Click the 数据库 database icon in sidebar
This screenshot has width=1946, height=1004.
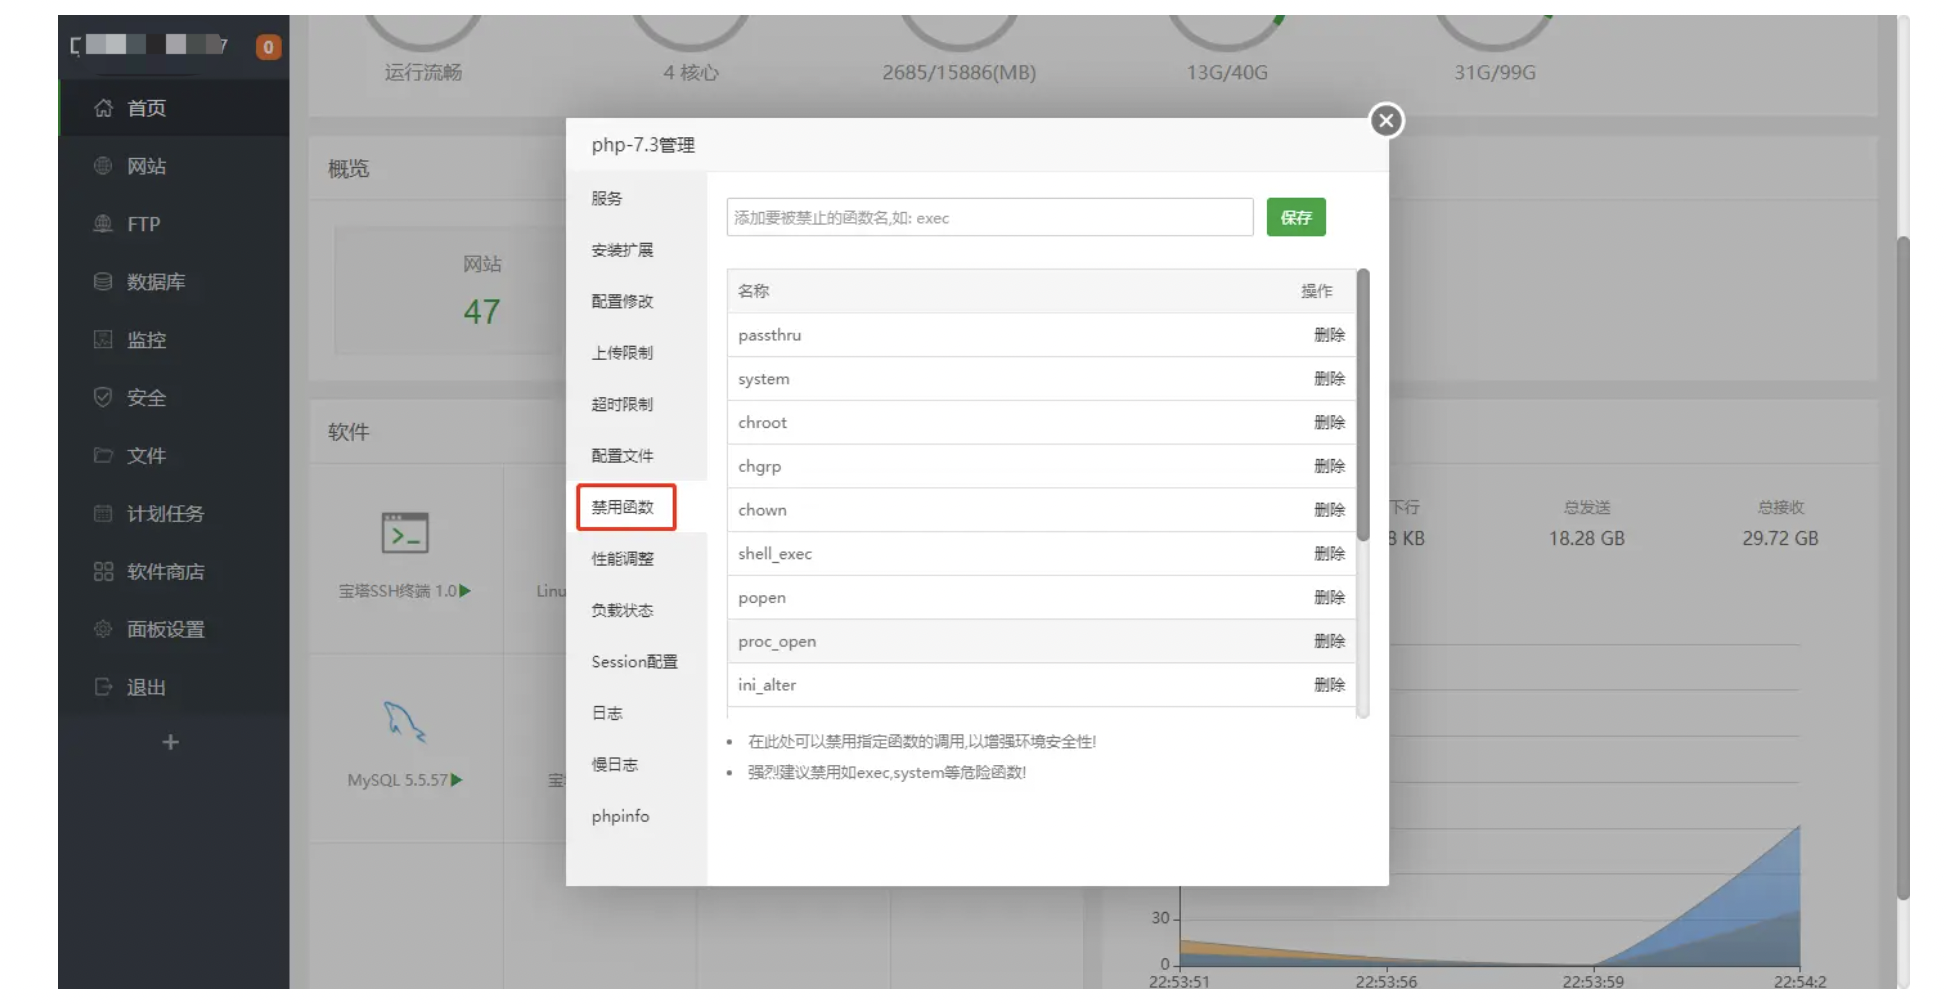pos(103,282)
